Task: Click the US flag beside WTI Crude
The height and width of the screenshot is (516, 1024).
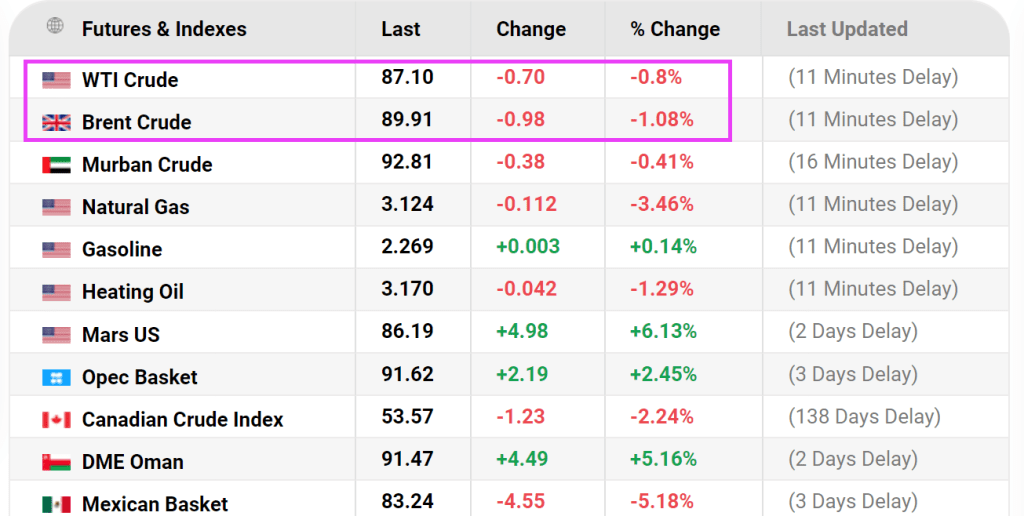Action: pos(56,79)
